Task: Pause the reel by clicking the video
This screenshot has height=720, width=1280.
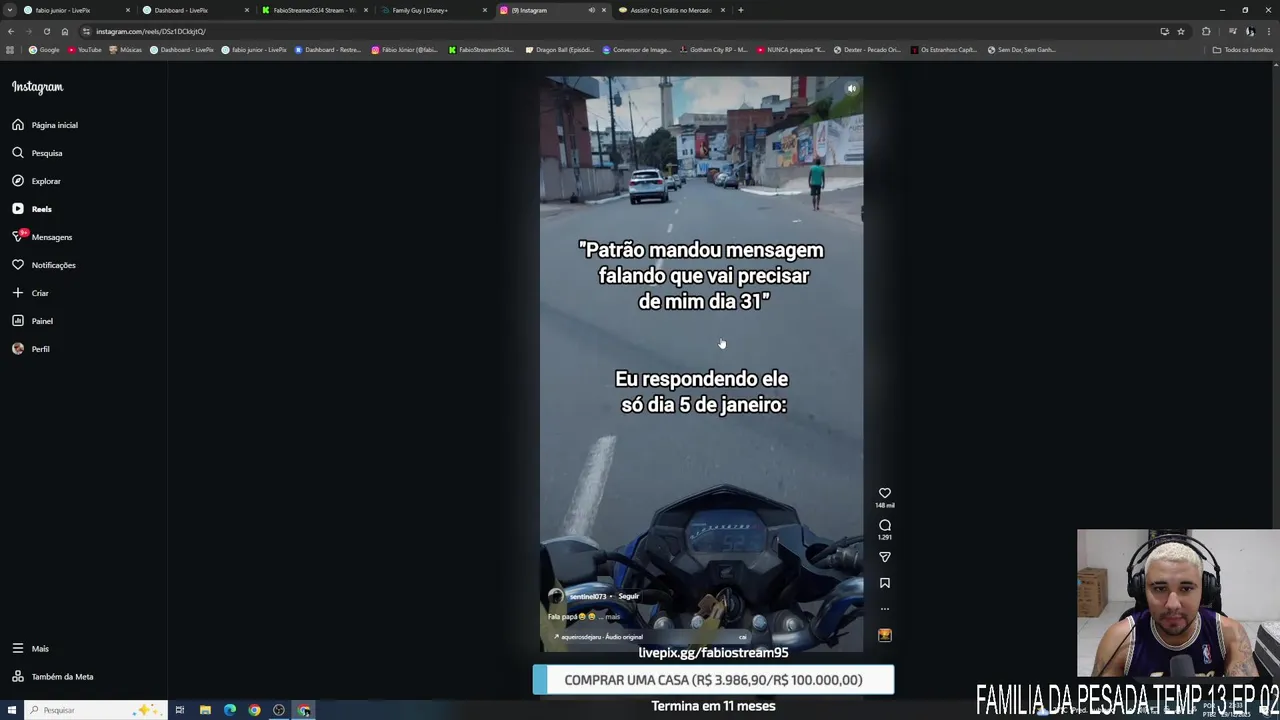Action: point(701,364)
